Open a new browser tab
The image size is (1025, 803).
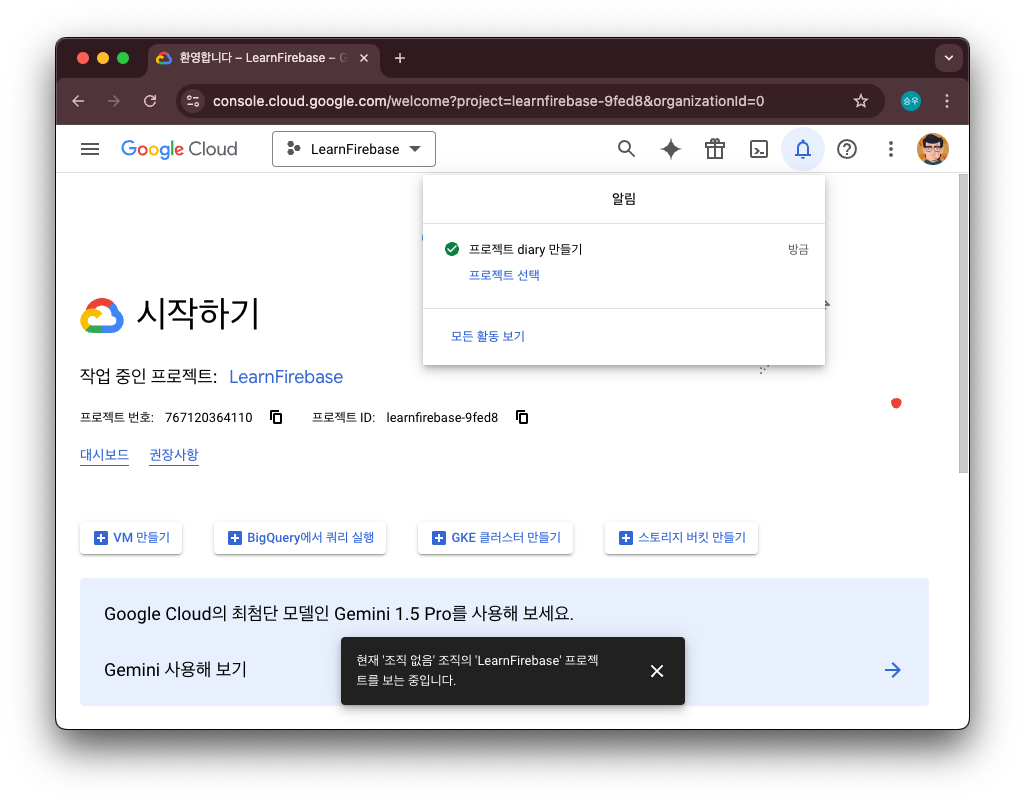400,58
